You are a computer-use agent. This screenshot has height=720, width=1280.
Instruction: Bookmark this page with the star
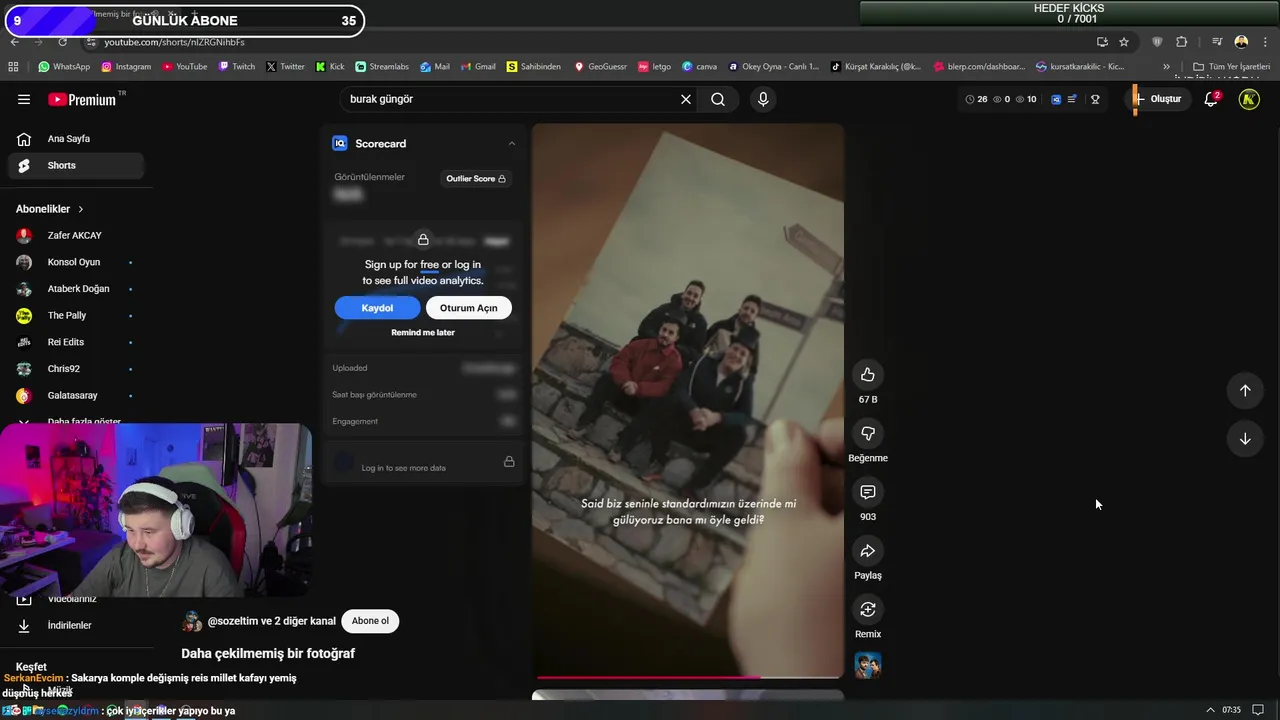(1124, 42)
